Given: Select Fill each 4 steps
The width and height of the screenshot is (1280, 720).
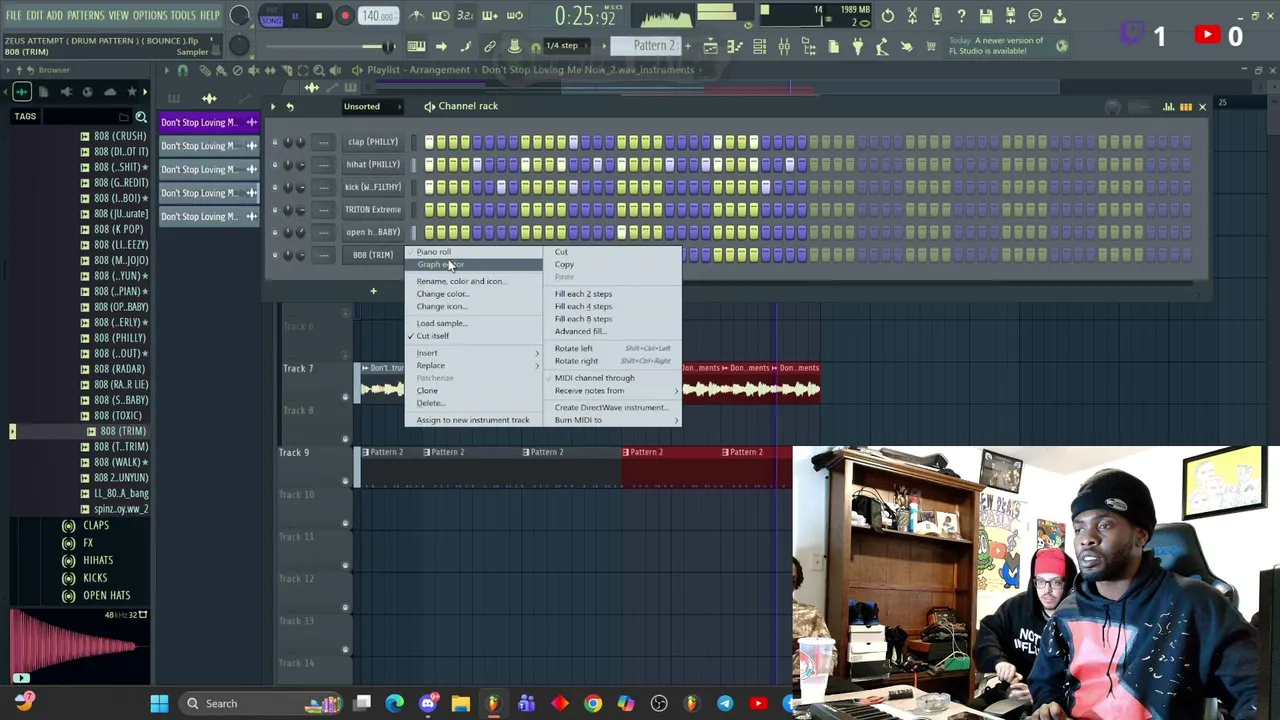Looking at the screenshot, I should pyautogui.click(x=583, y=307).
